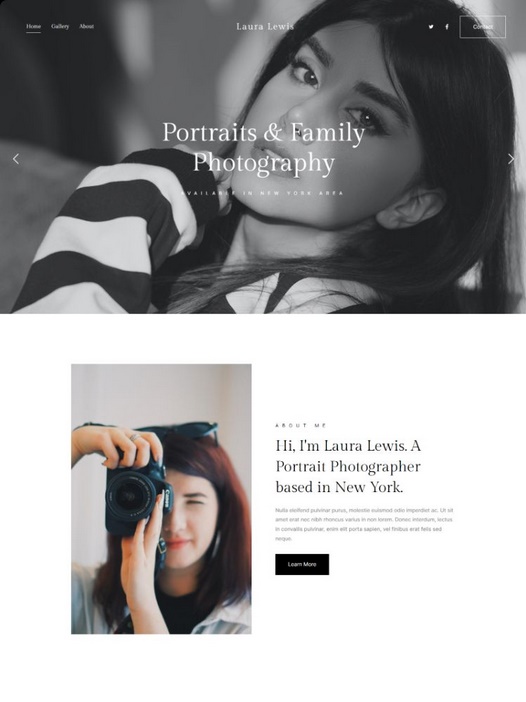Click the Twitter bird icon in header
The image size is (526, 702).
pos(431,27)
